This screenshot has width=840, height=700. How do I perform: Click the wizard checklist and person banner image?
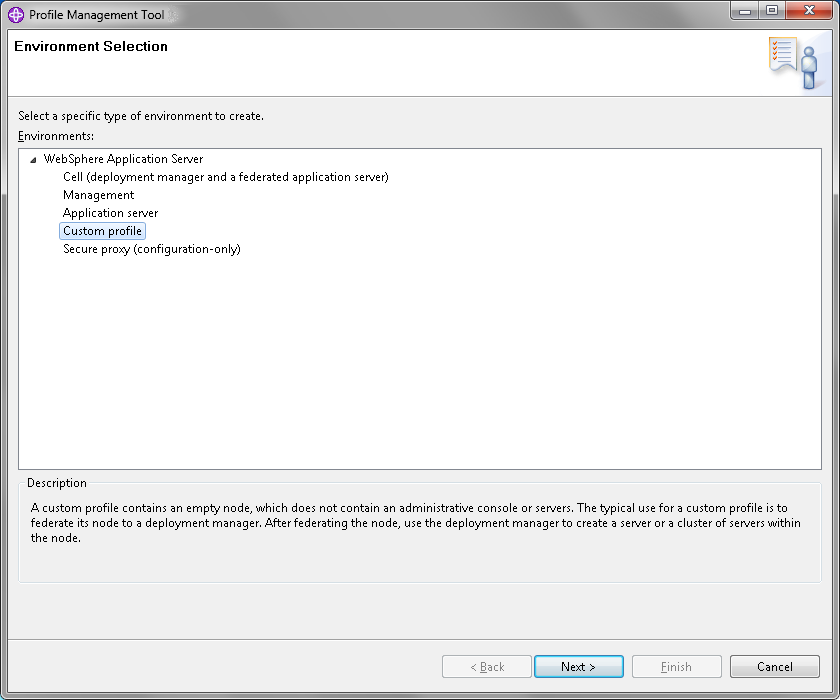(x=794, y=63)
